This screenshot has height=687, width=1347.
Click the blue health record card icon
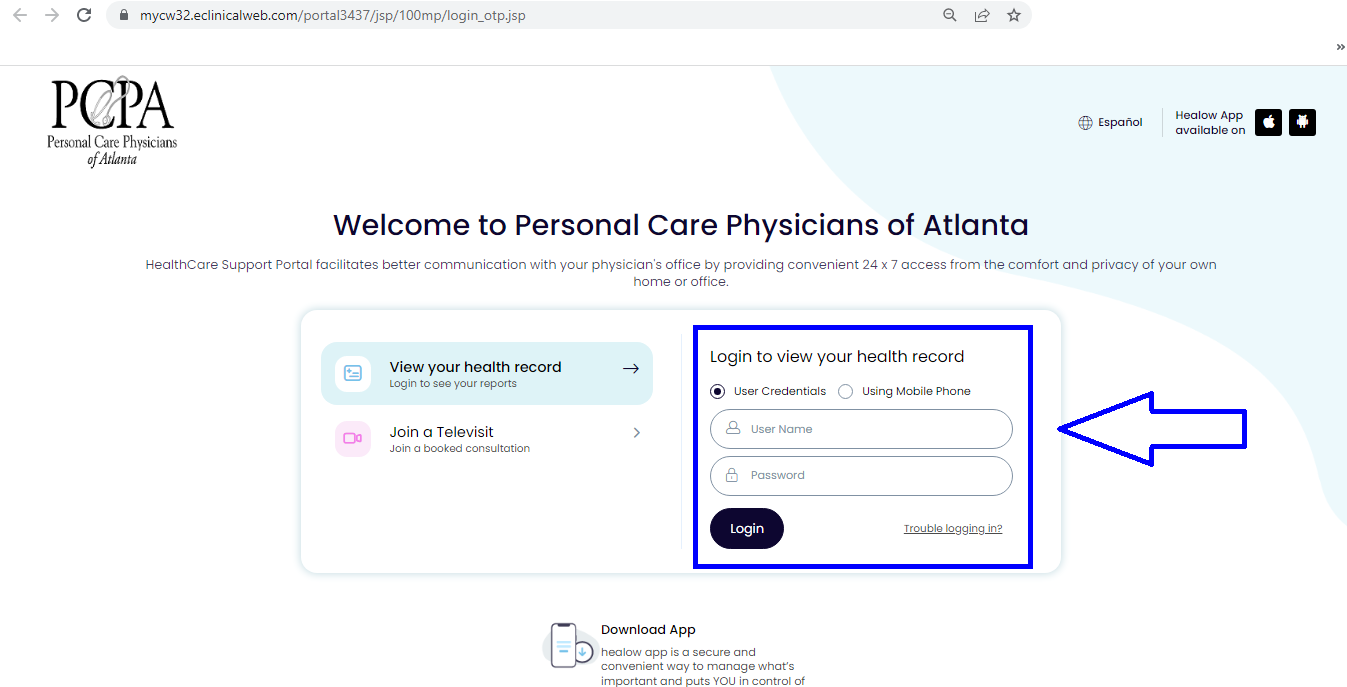pos(352,371)
